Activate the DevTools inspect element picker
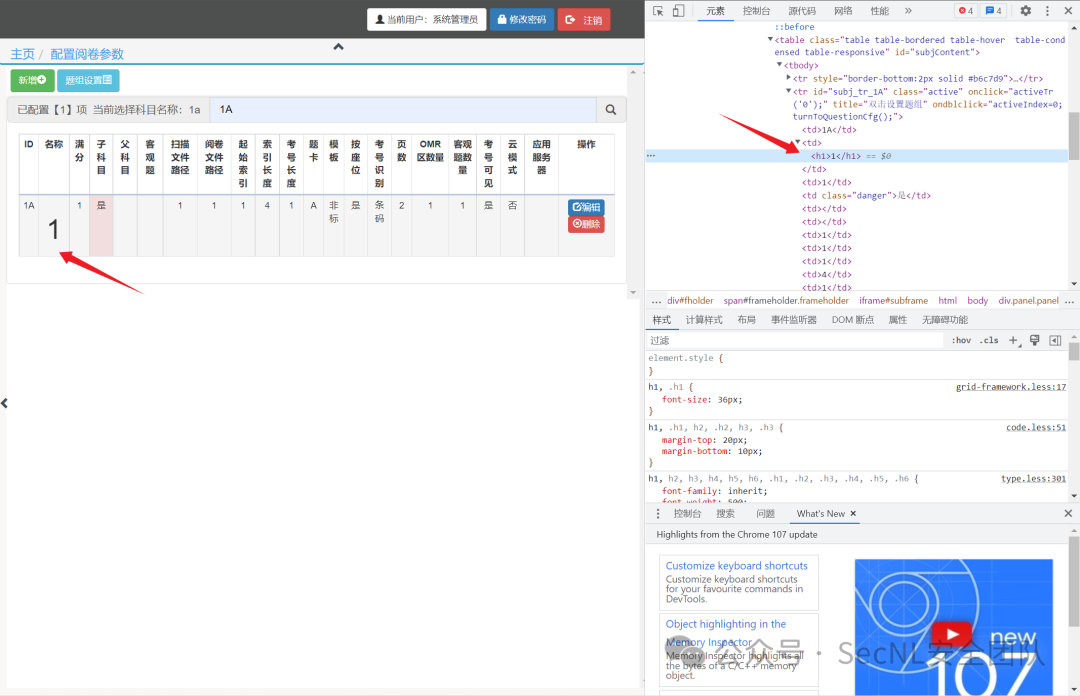 (x=658, y=11)
